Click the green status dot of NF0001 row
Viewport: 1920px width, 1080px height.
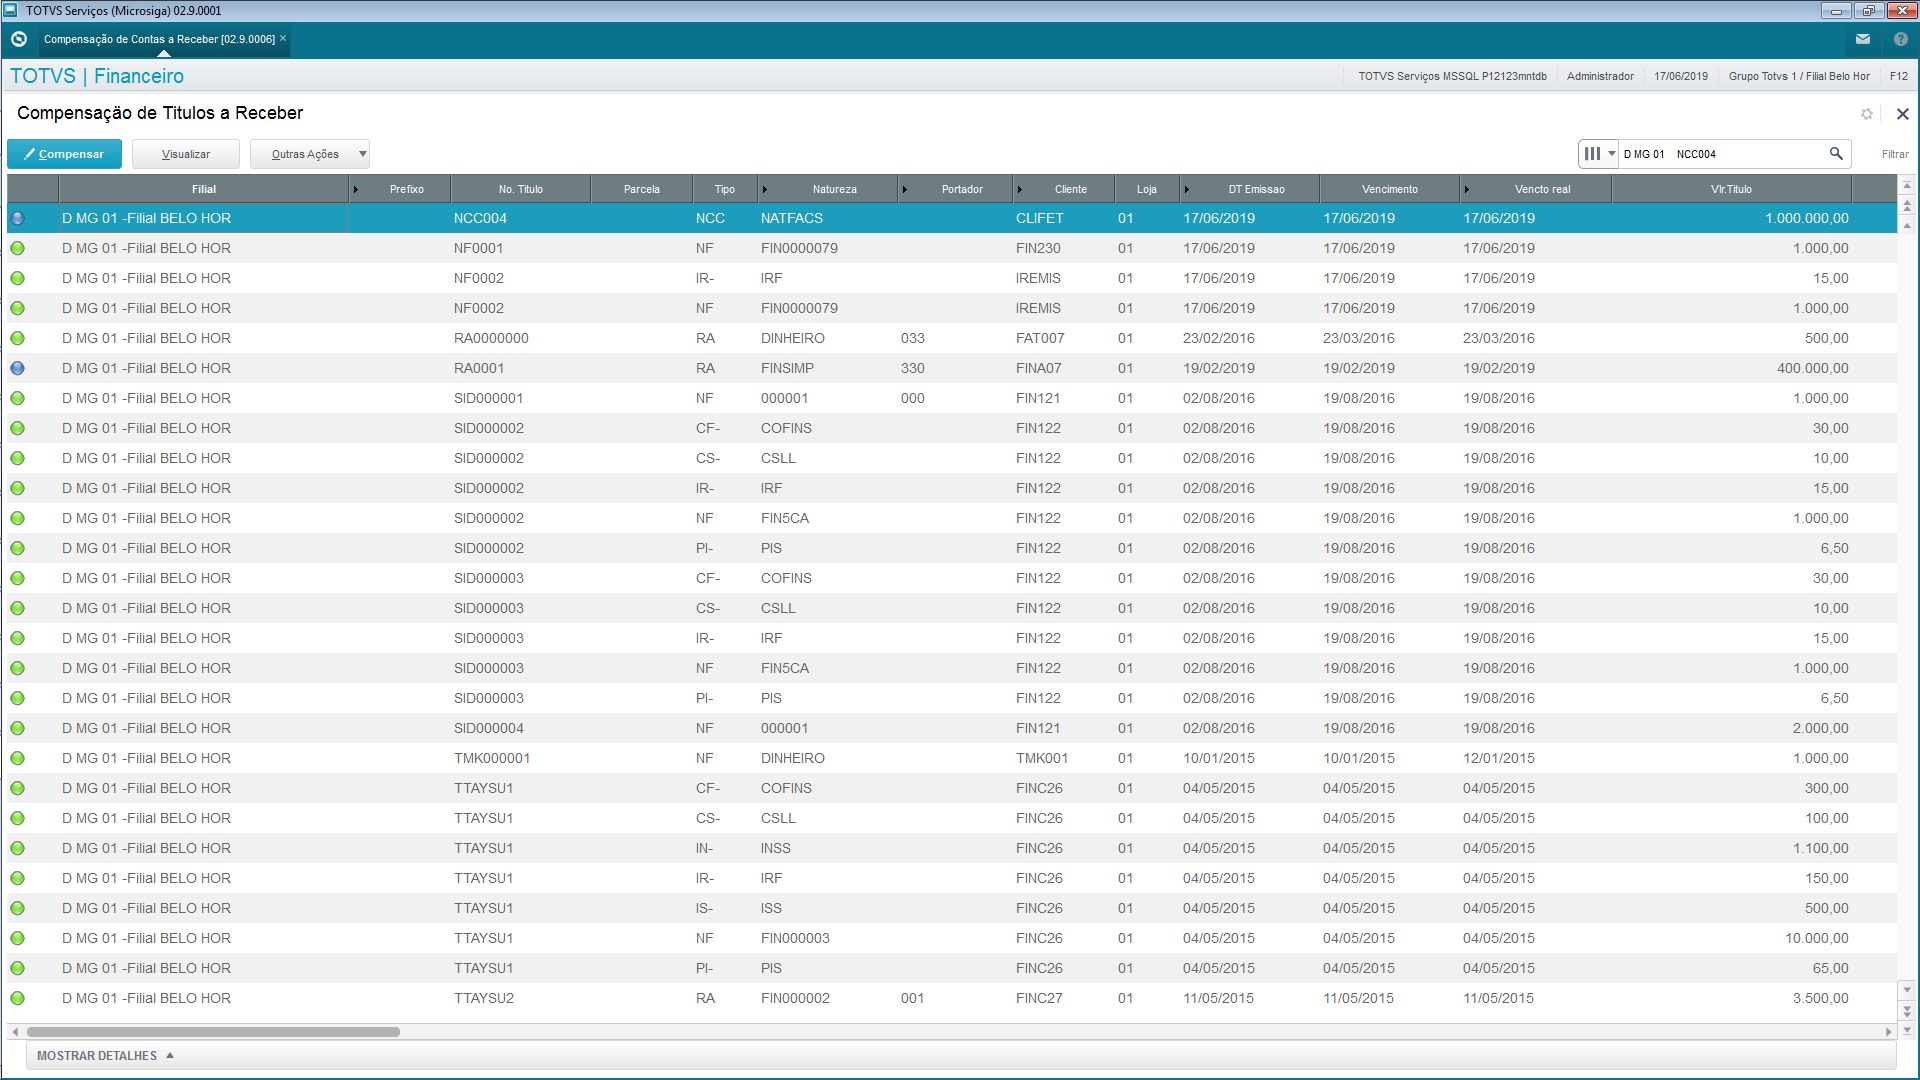18,248
